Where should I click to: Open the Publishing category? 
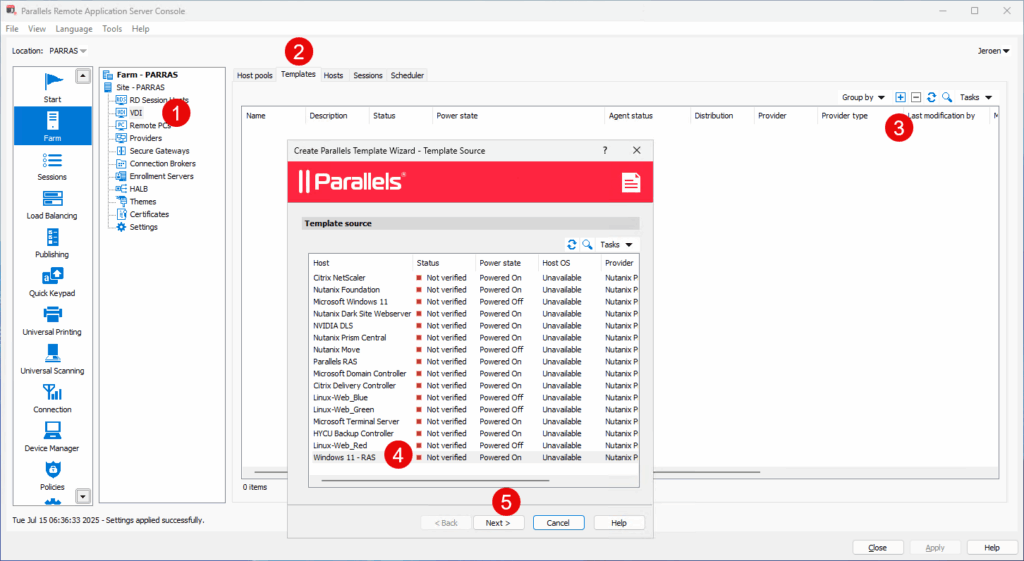pyautogui.click(x=52, y=243)
